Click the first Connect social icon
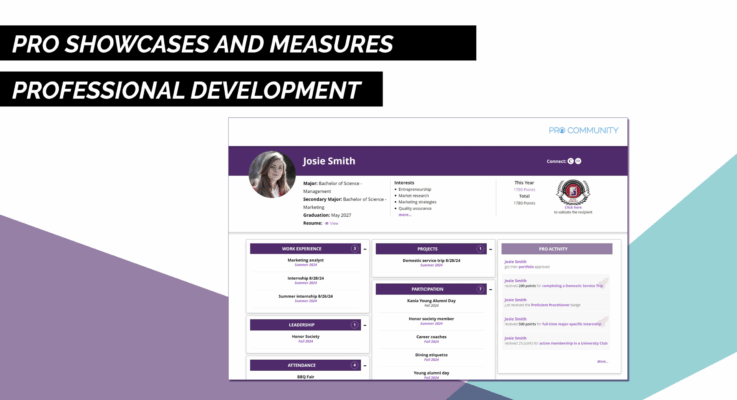Viewport: 737px width, 400px height. pyautogui.click(x=570, y=160)
